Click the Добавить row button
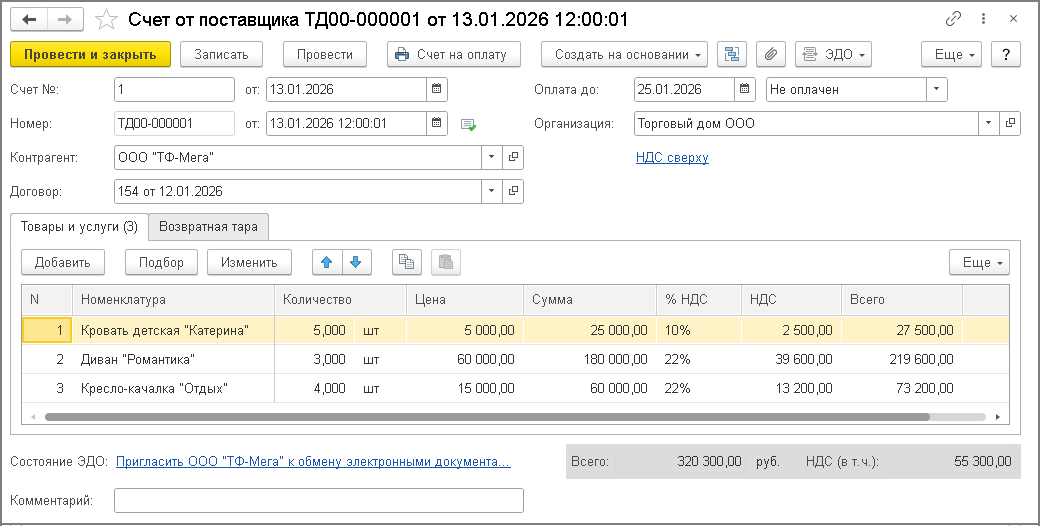The width and height of the screenshot is (1040, 526). point(62,262)
